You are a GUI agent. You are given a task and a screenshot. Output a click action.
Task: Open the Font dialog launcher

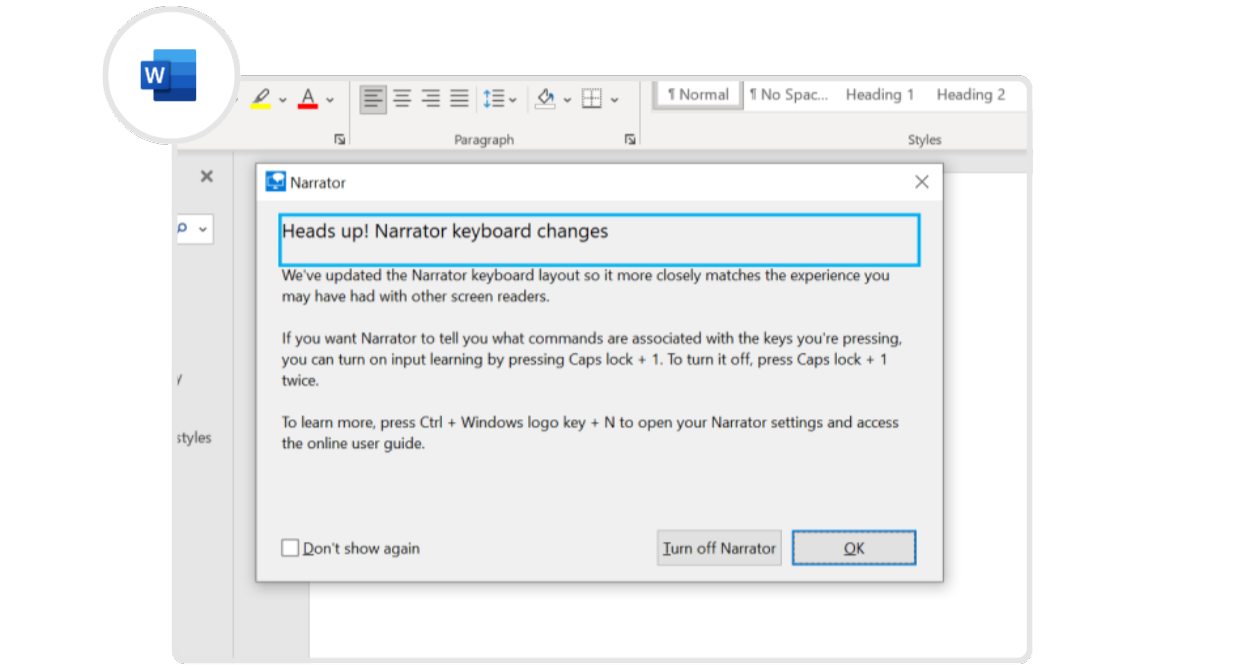click(340, 140)
